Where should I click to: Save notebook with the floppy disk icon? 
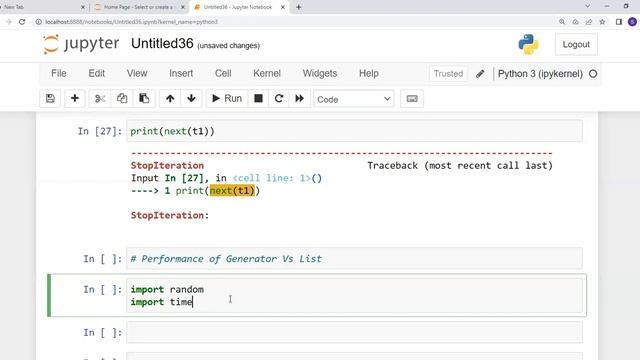point(50,99)
